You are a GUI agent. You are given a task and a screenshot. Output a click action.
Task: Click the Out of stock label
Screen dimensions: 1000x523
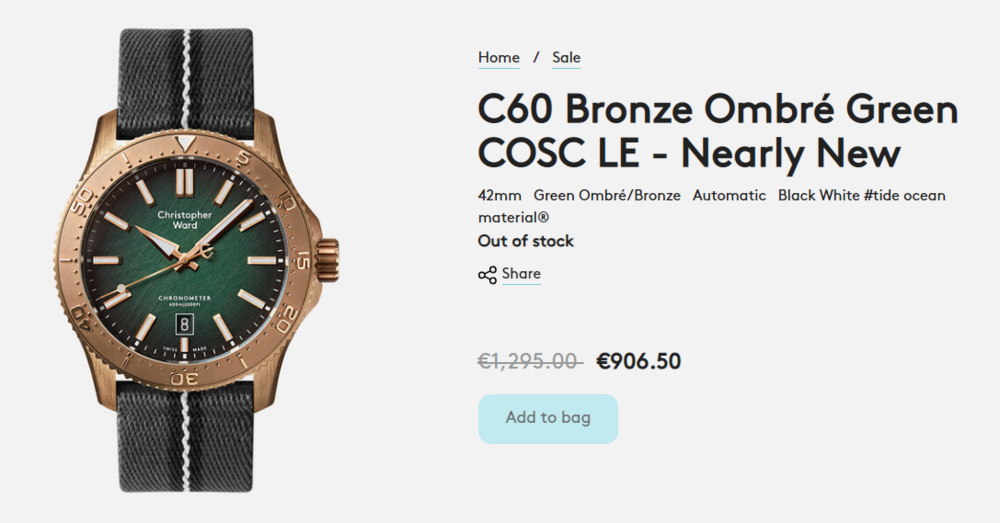point(525,241)
